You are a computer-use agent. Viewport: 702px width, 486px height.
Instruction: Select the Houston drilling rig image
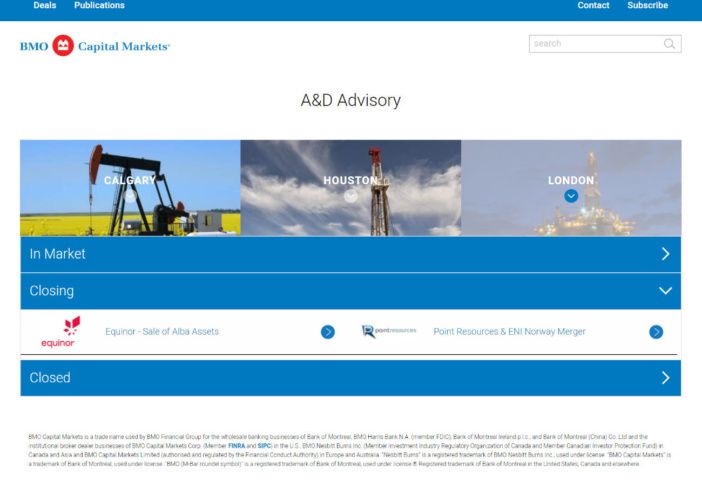pos(351,188)
